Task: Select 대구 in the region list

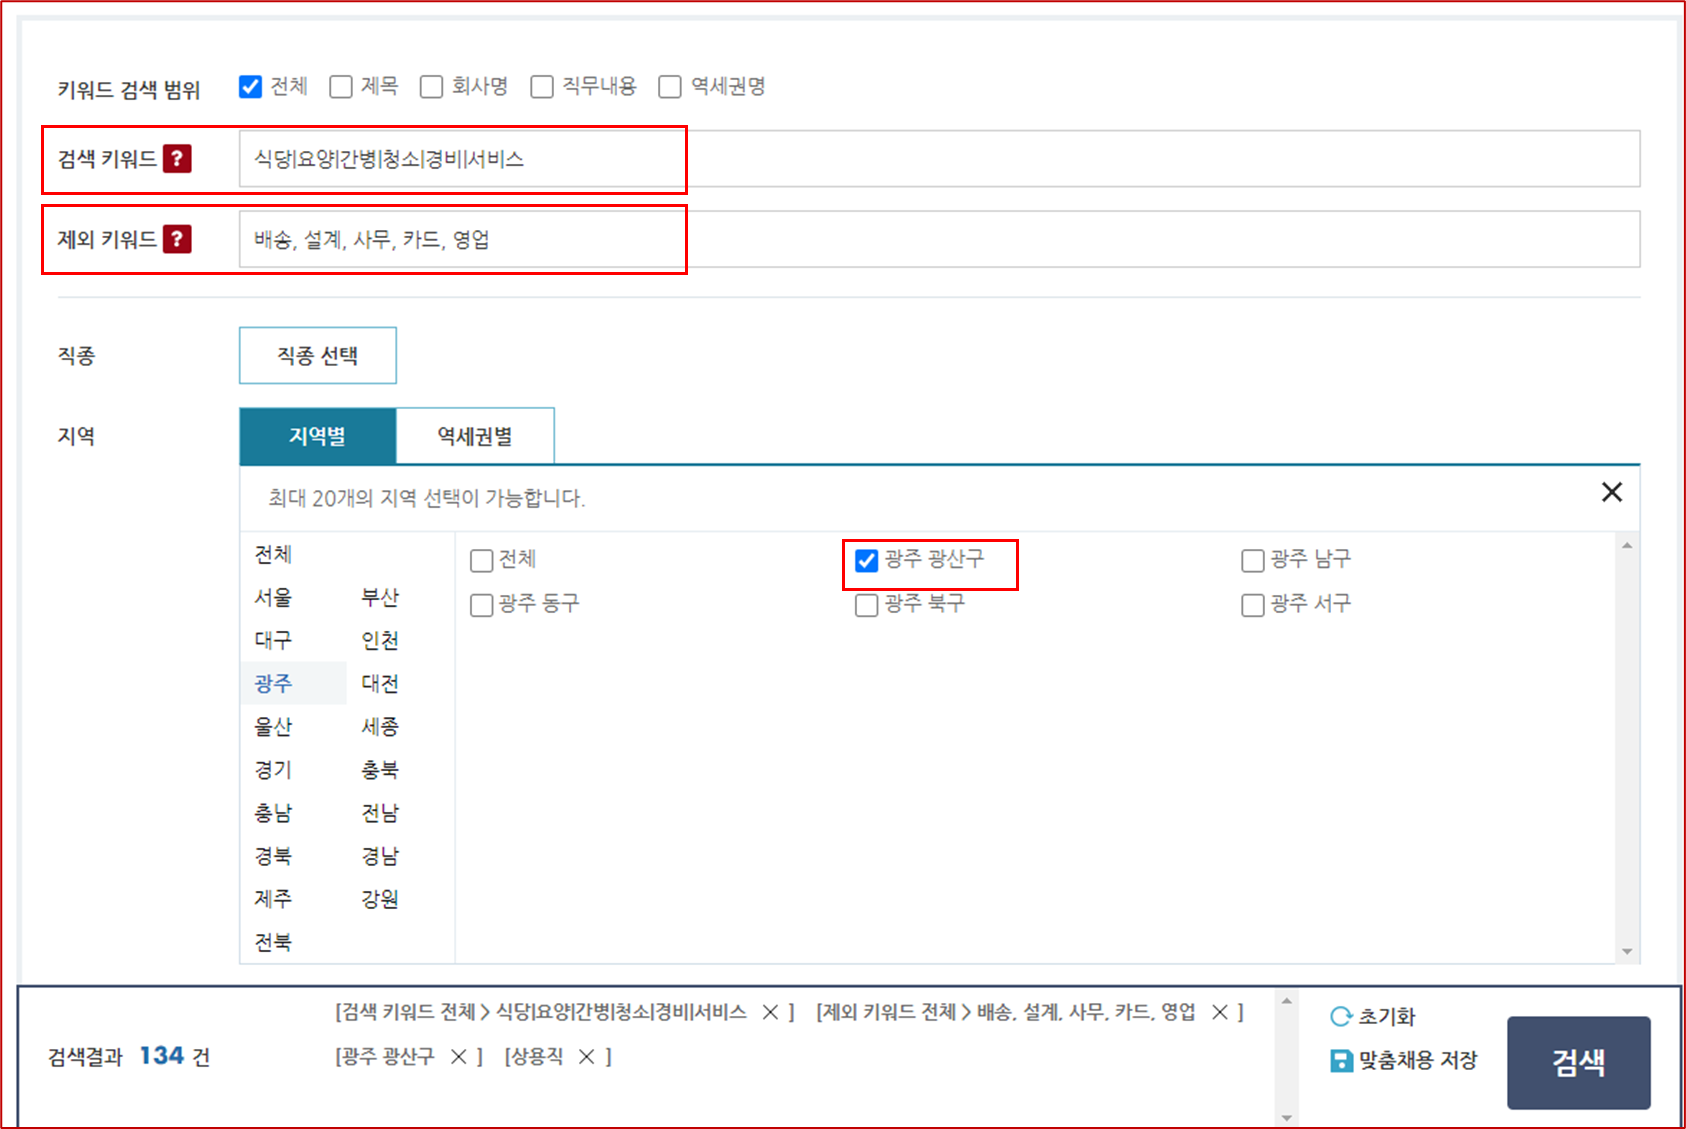Action: pyautogui.click(x=273, y=640)
